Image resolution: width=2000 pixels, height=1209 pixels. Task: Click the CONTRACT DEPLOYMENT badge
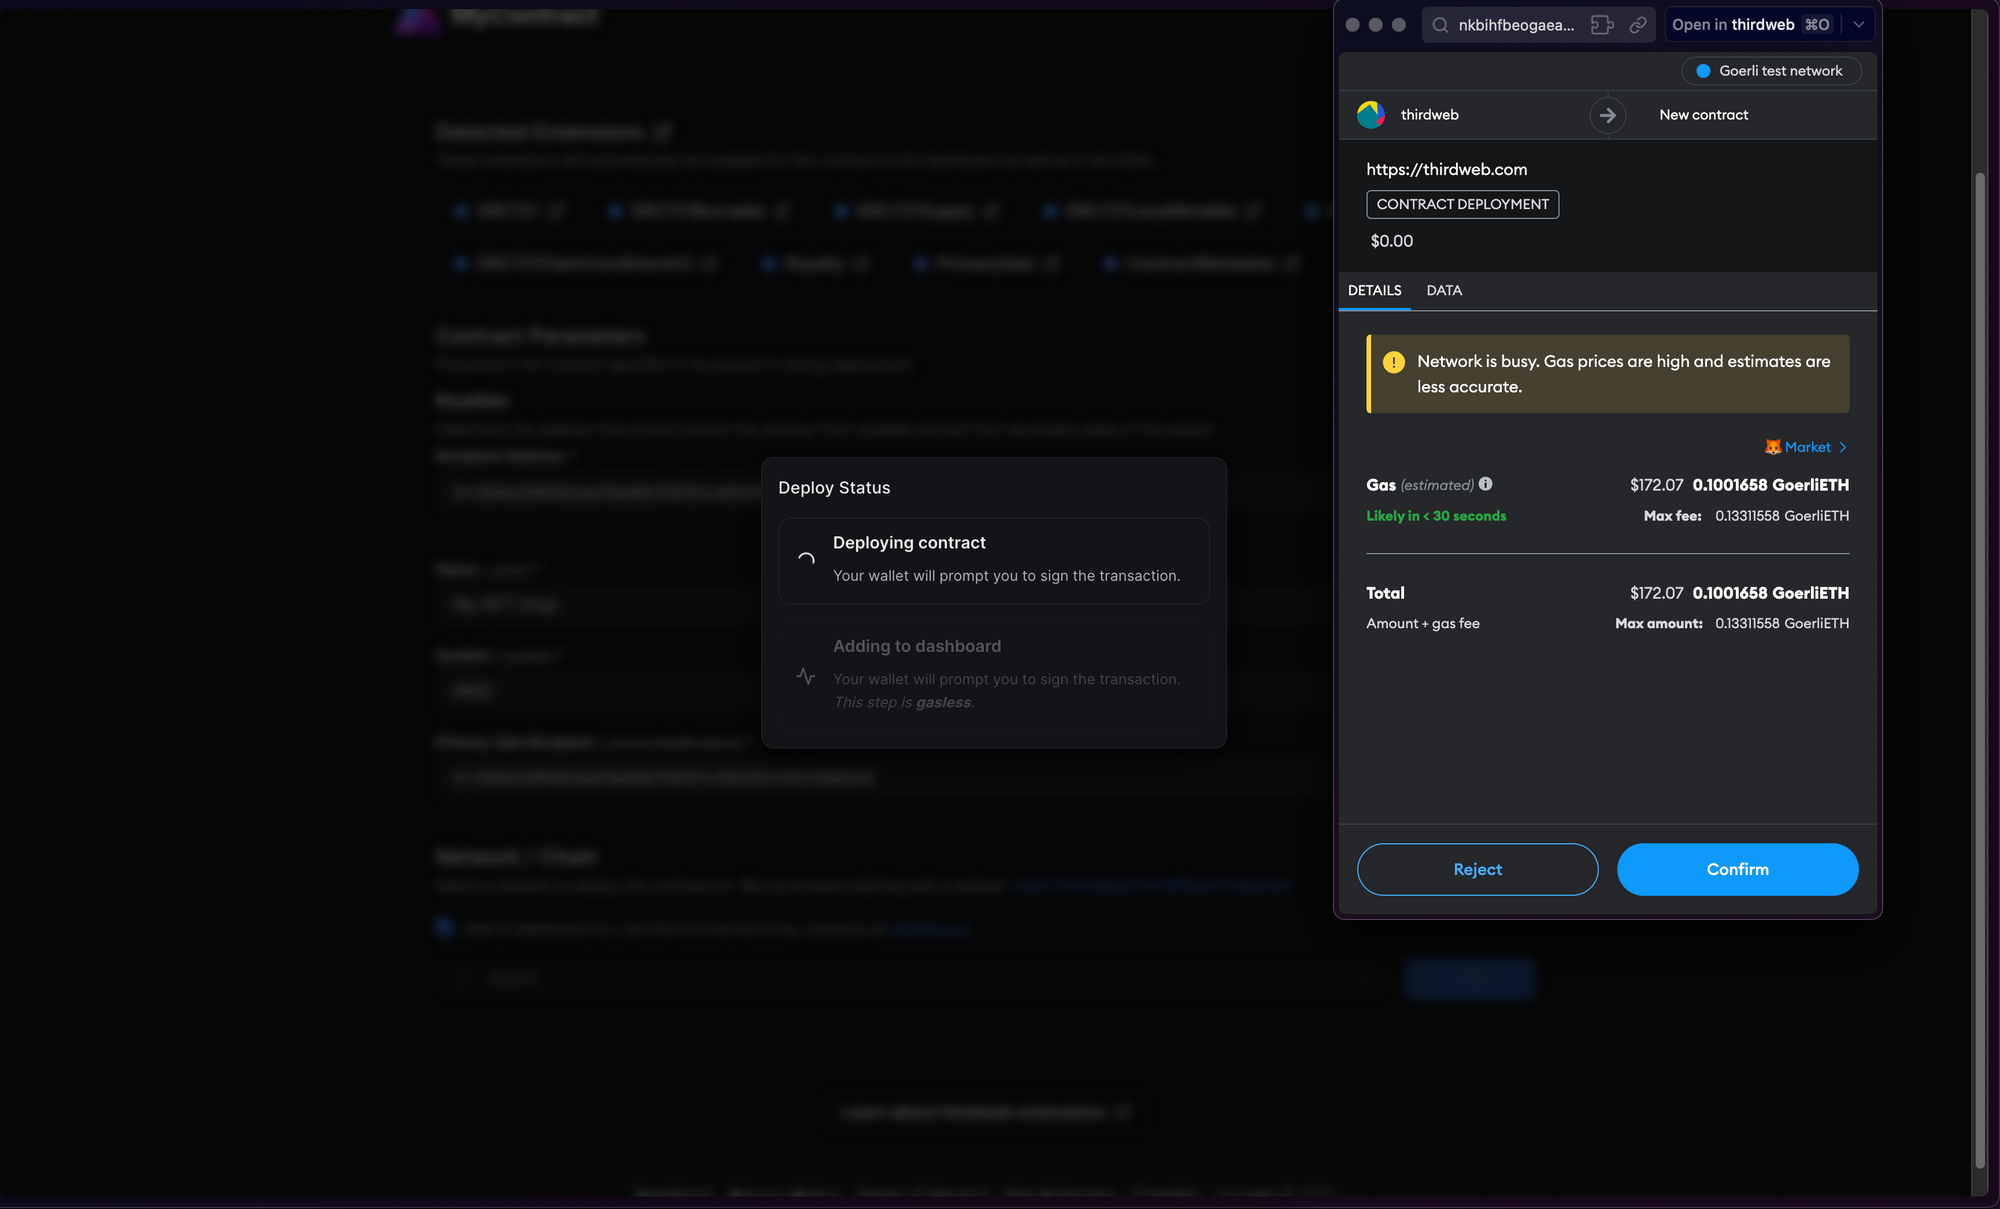click(x=1462, y=204)
